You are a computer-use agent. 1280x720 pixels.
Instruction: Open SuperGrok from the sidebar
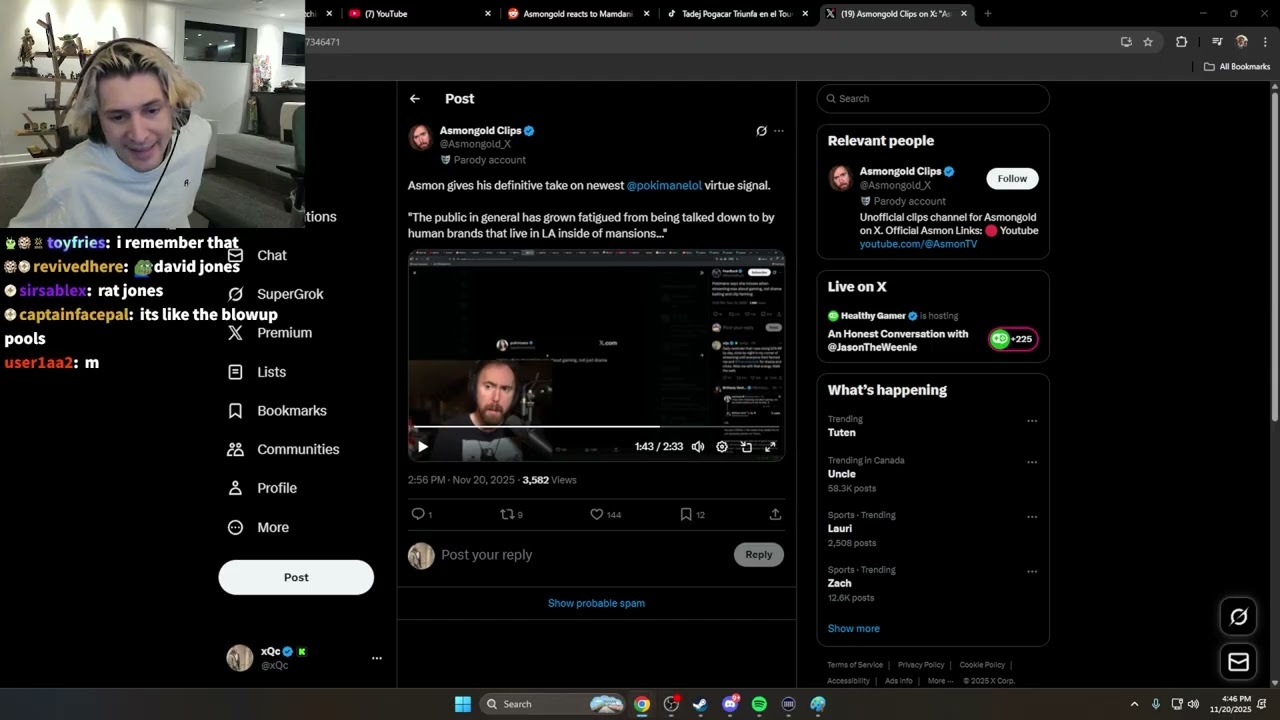[276, 294]
